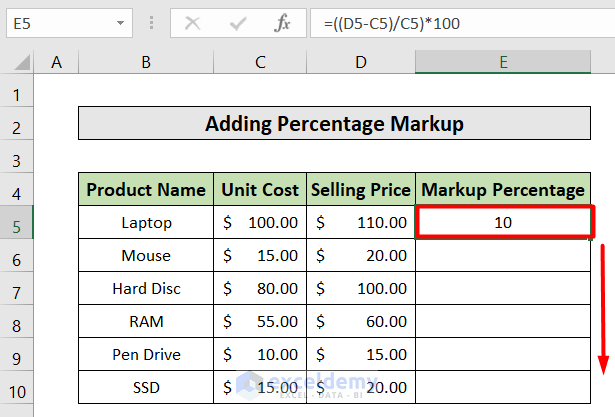Viewport: 615px width, 417px height.
Task: Select column E header
Action: tap(504, 63)
